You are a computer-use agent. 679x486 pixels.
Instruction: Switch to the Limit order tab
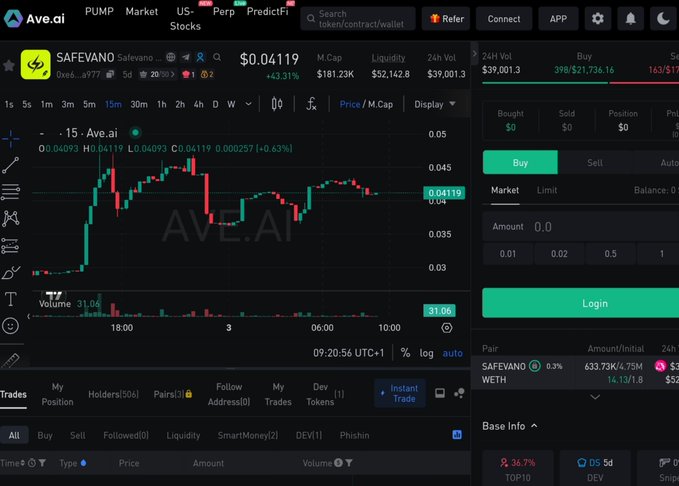point(547,190)
